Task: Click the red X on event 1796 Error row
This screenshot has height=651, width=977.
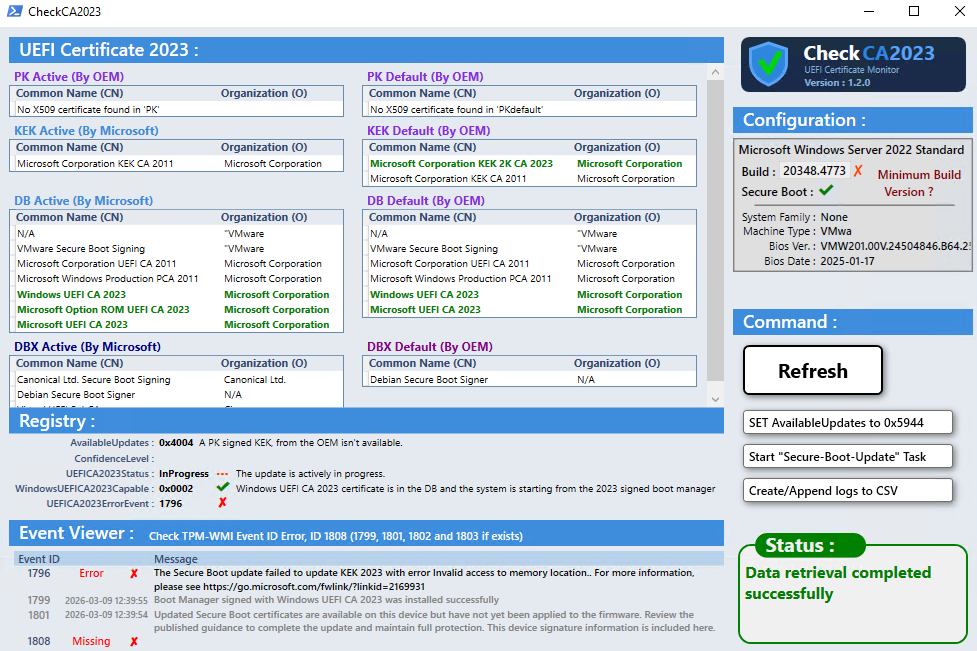Action: [134, 573]
